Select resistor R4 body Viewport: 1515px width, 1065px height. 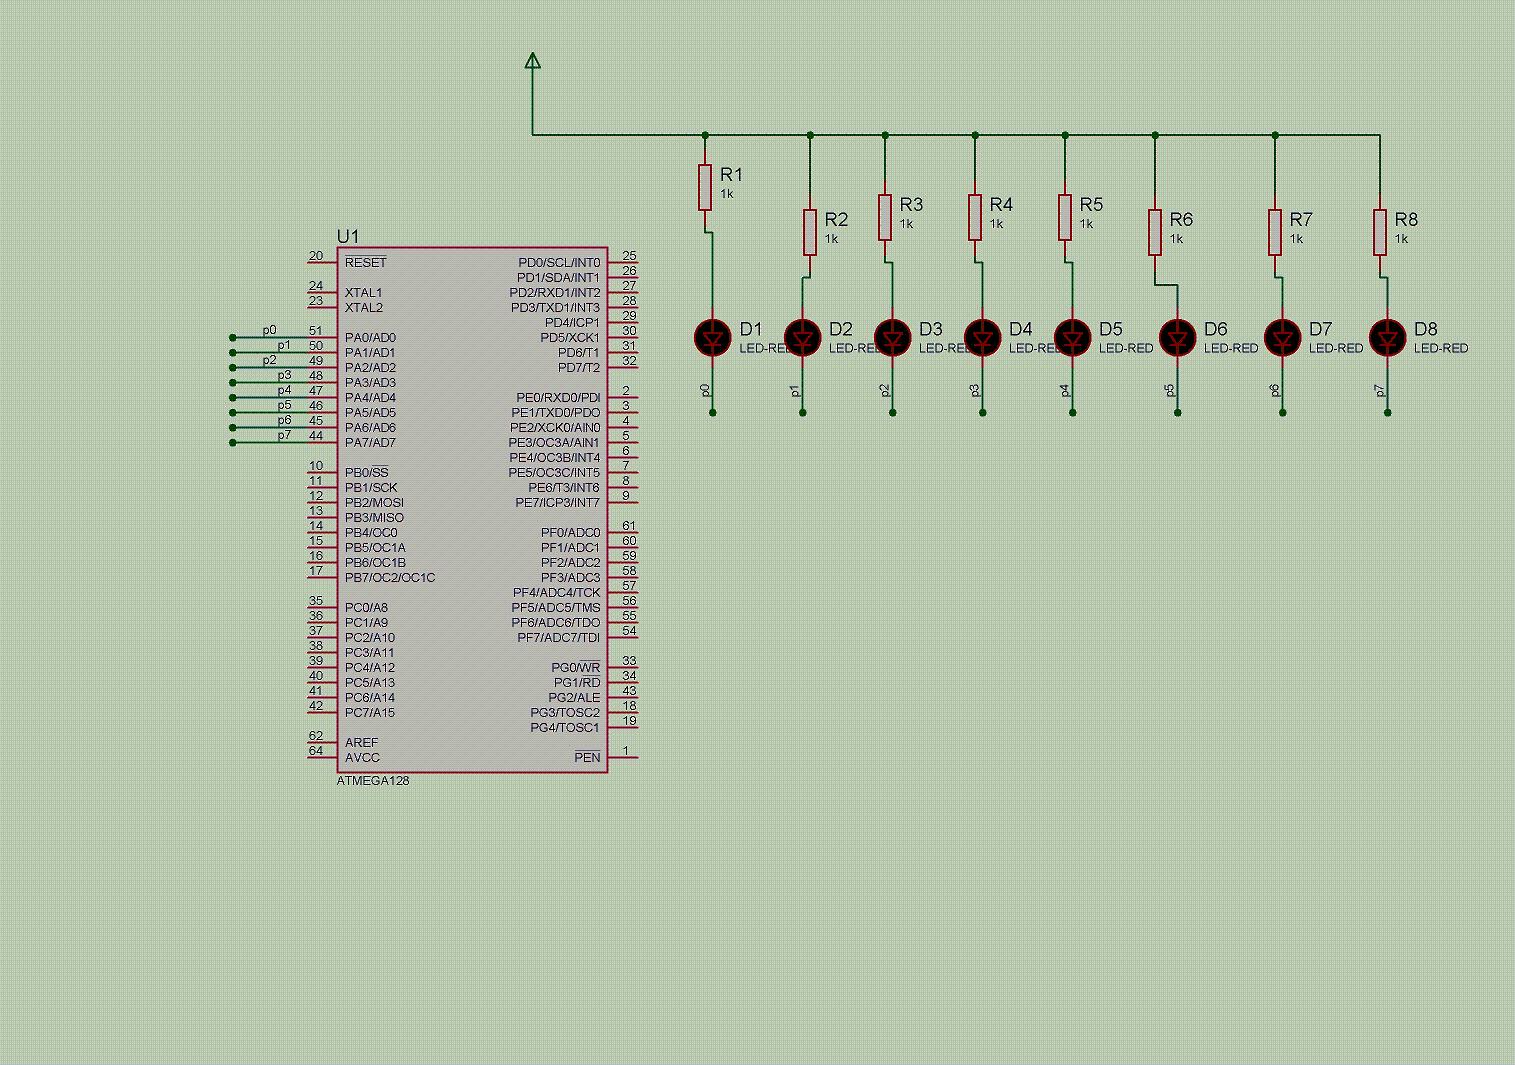[x=975, y=218]
